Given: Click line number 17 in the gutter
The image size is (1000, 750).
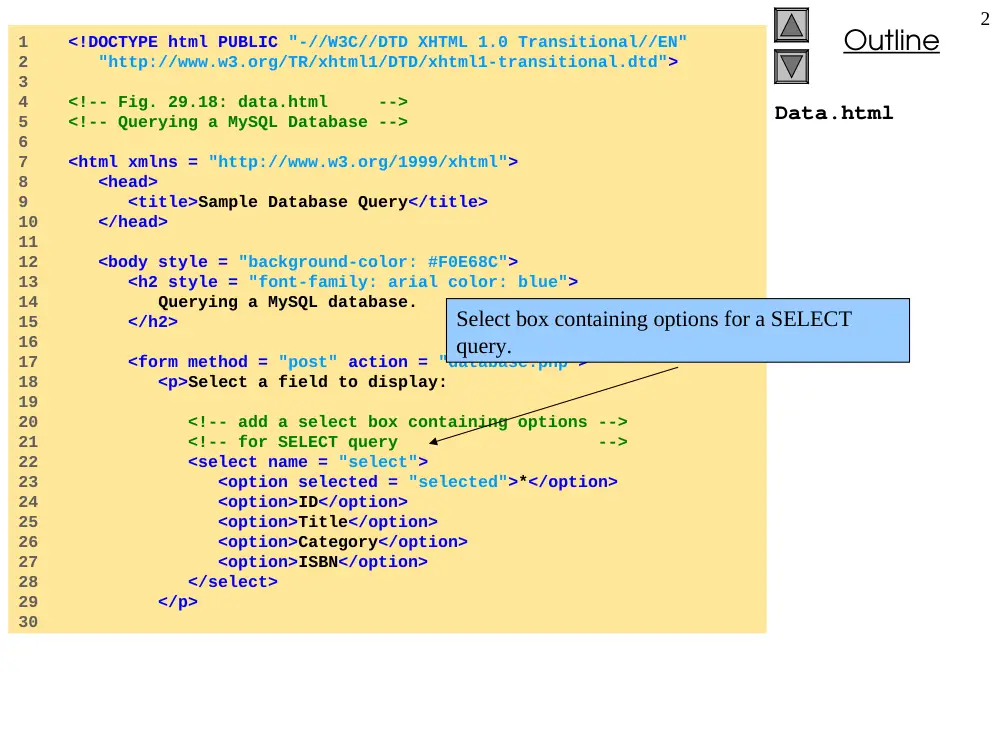Looking at the screenshot, I should click(28, 362).
